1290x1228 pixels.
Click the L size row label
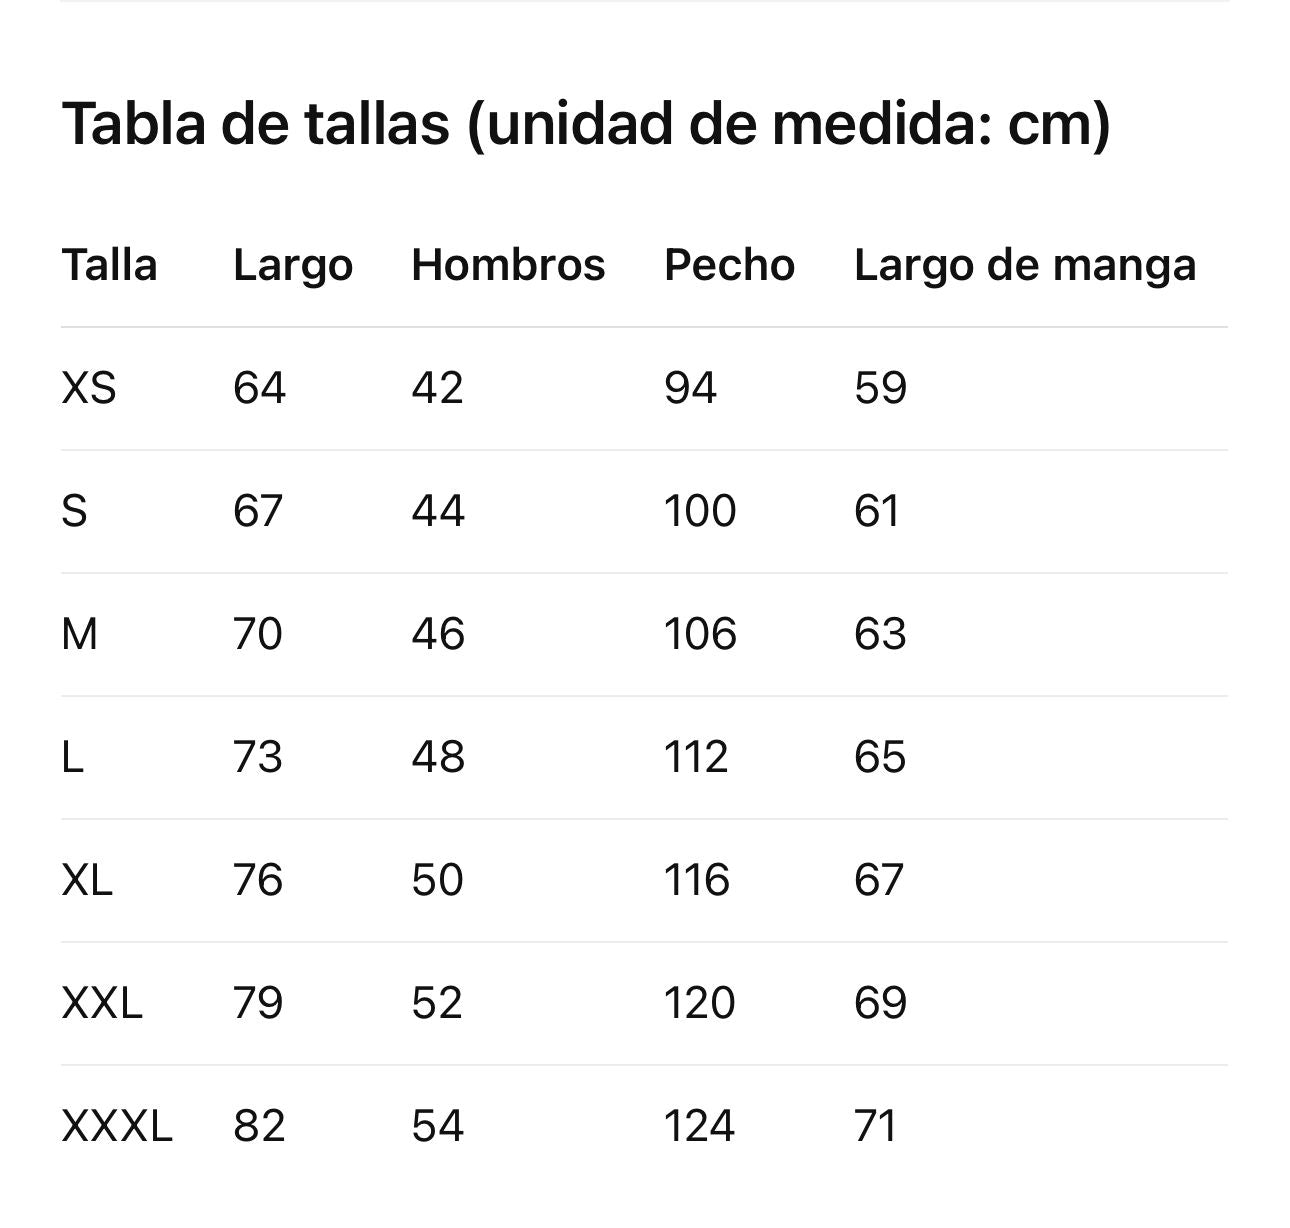[72, 757]
